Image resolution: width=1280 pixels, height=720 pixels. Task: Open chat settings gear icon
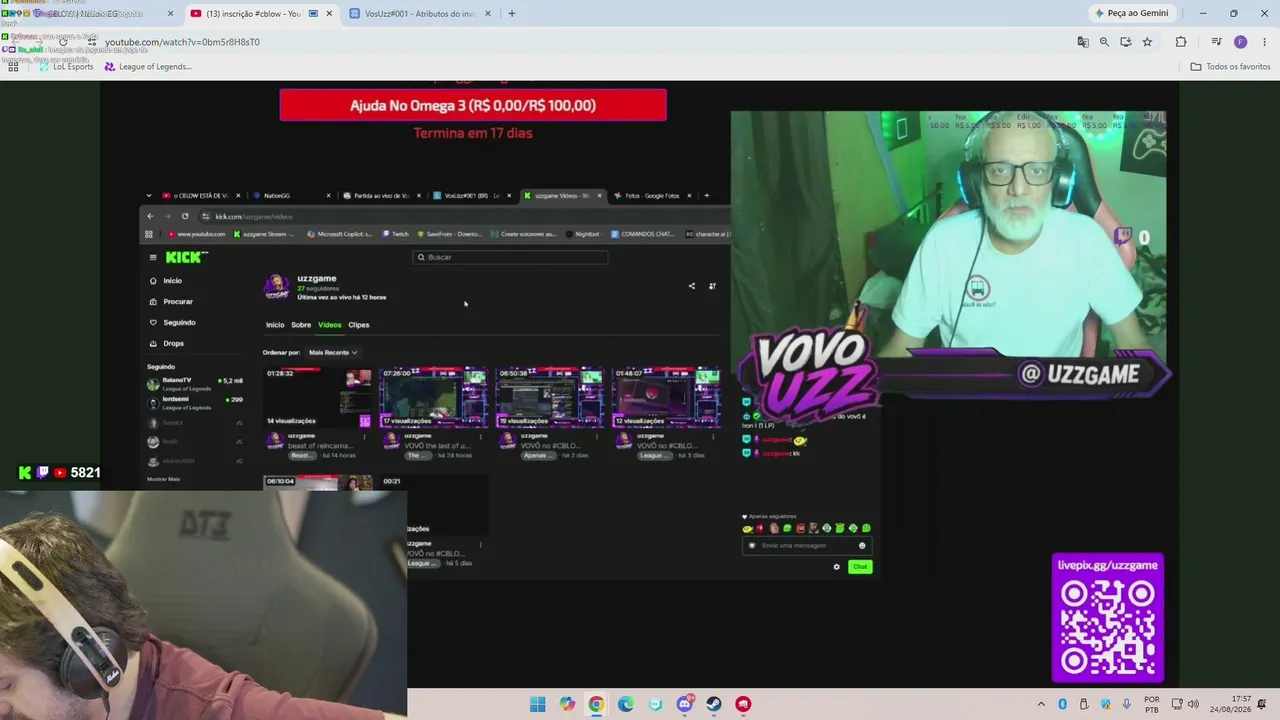tap(837, 567)
